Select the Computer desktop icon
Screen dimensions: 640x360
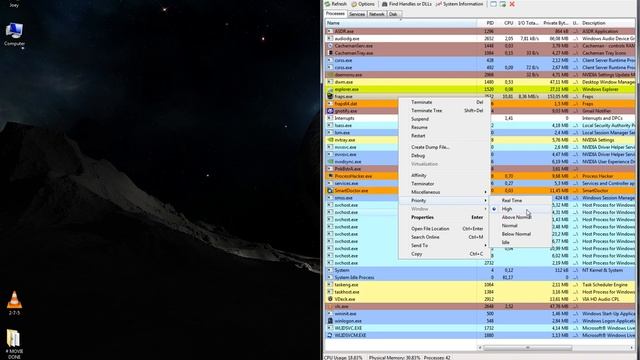14,34
